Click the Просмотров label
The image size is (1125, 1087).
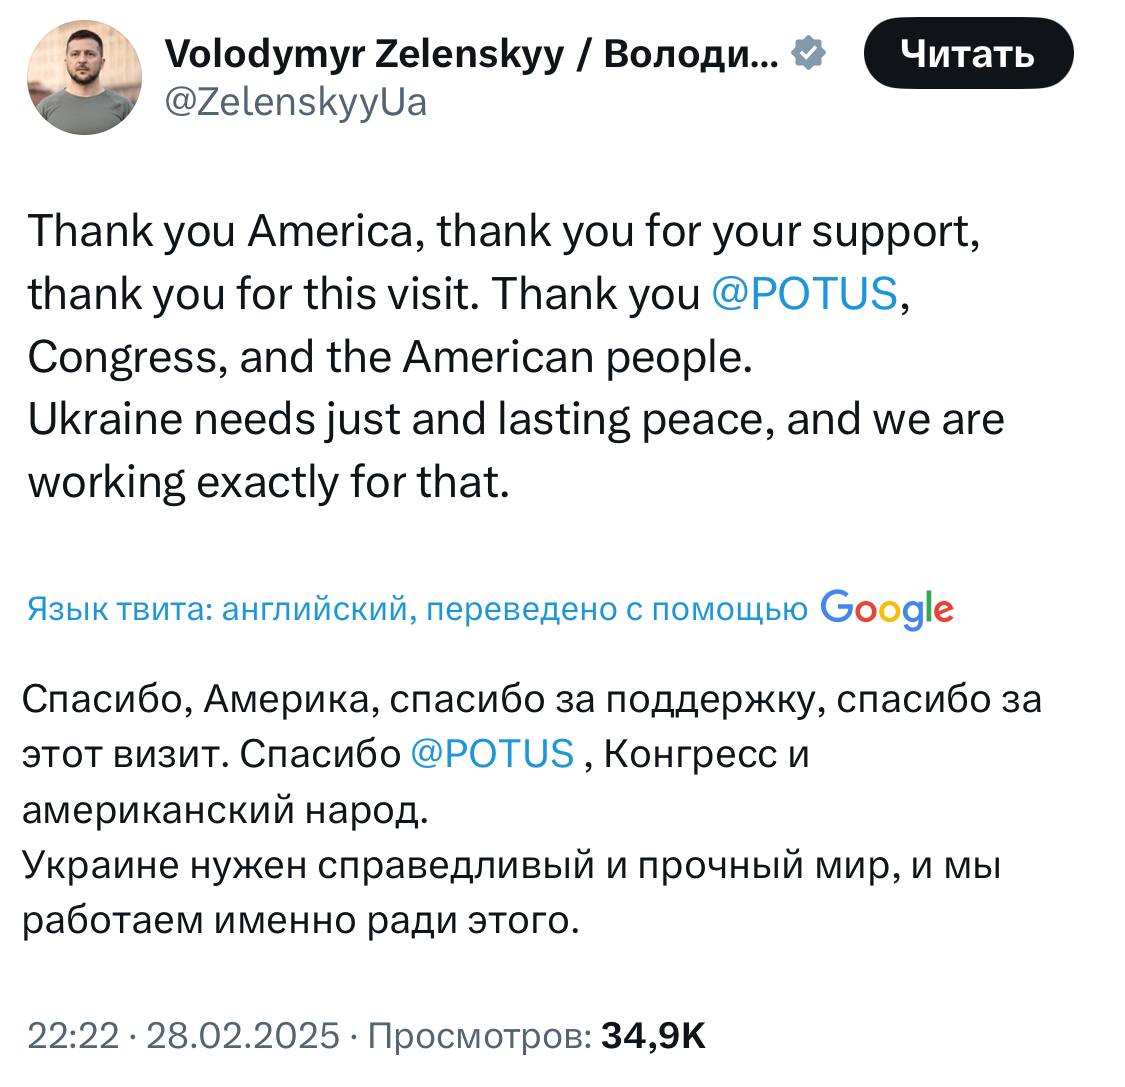tap(479, 1035)
